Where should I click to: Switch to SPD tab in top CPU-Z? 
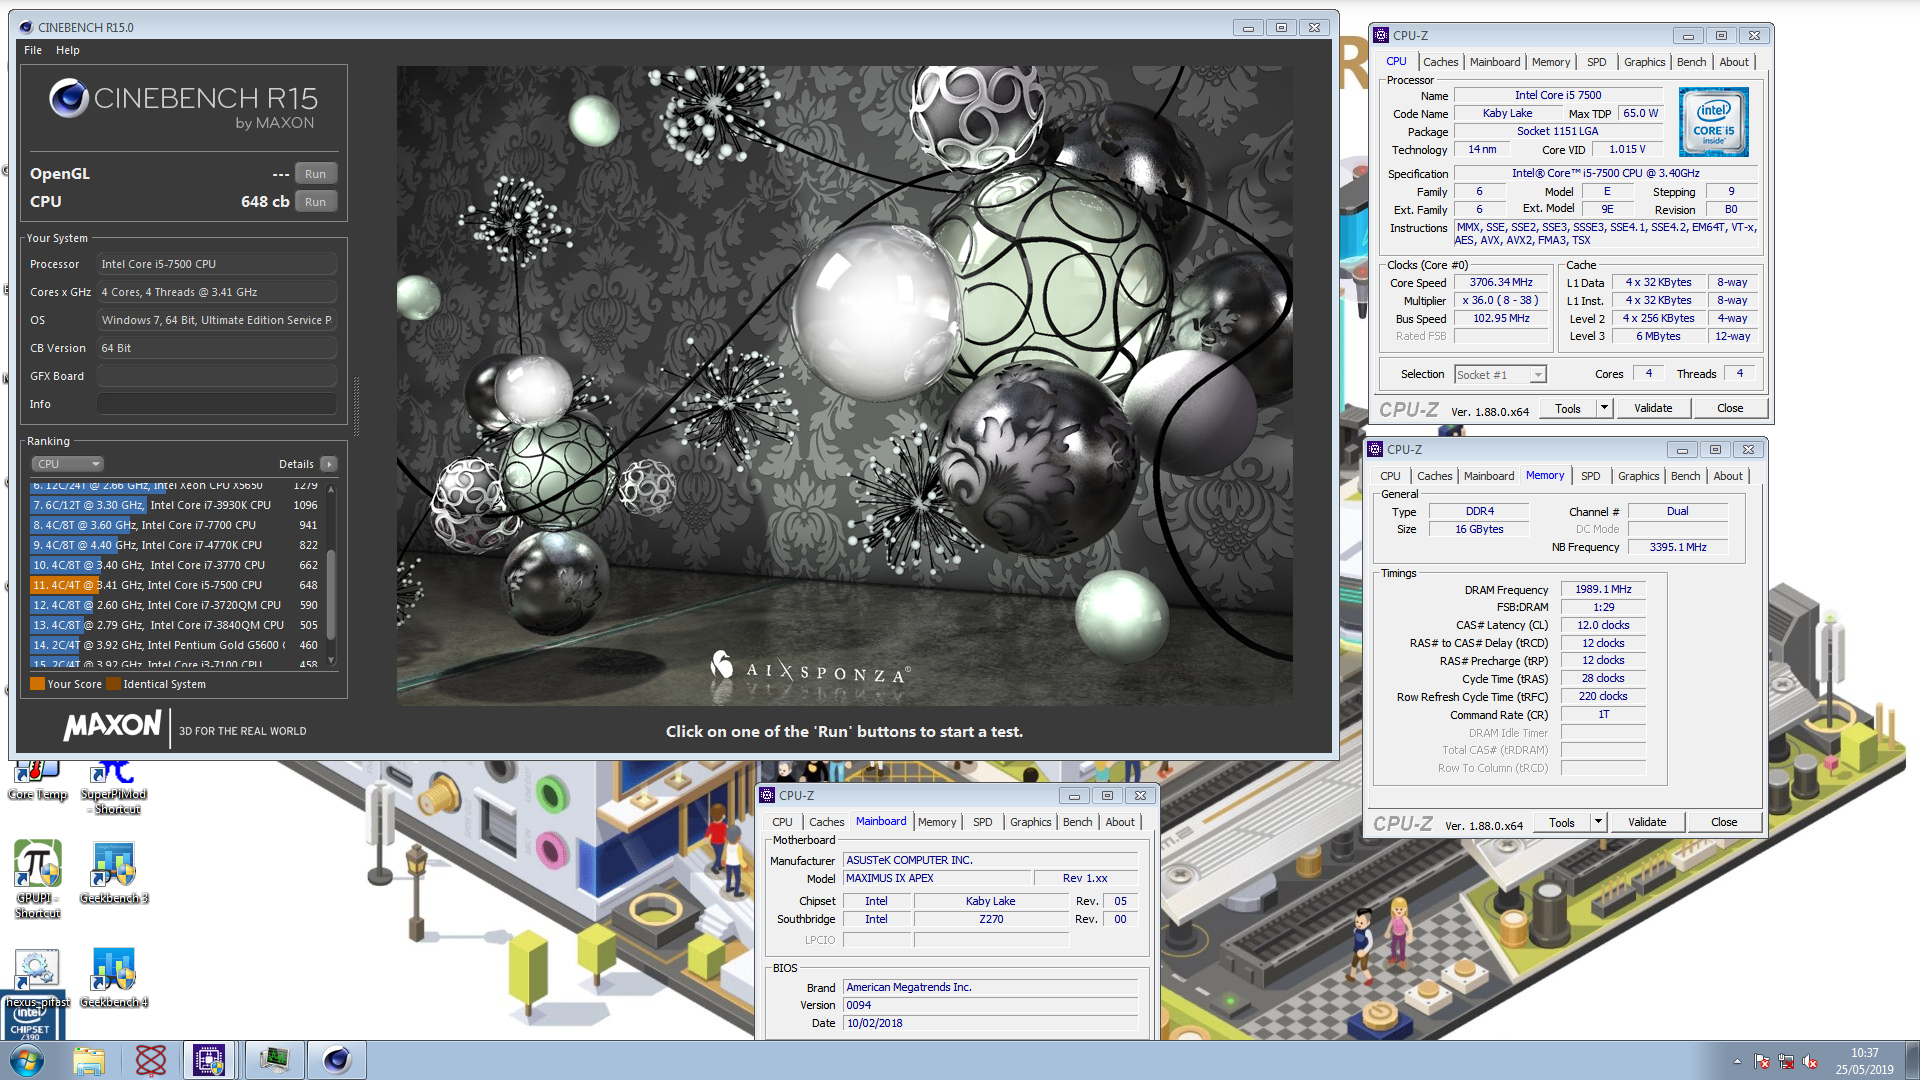point(1596,62)
